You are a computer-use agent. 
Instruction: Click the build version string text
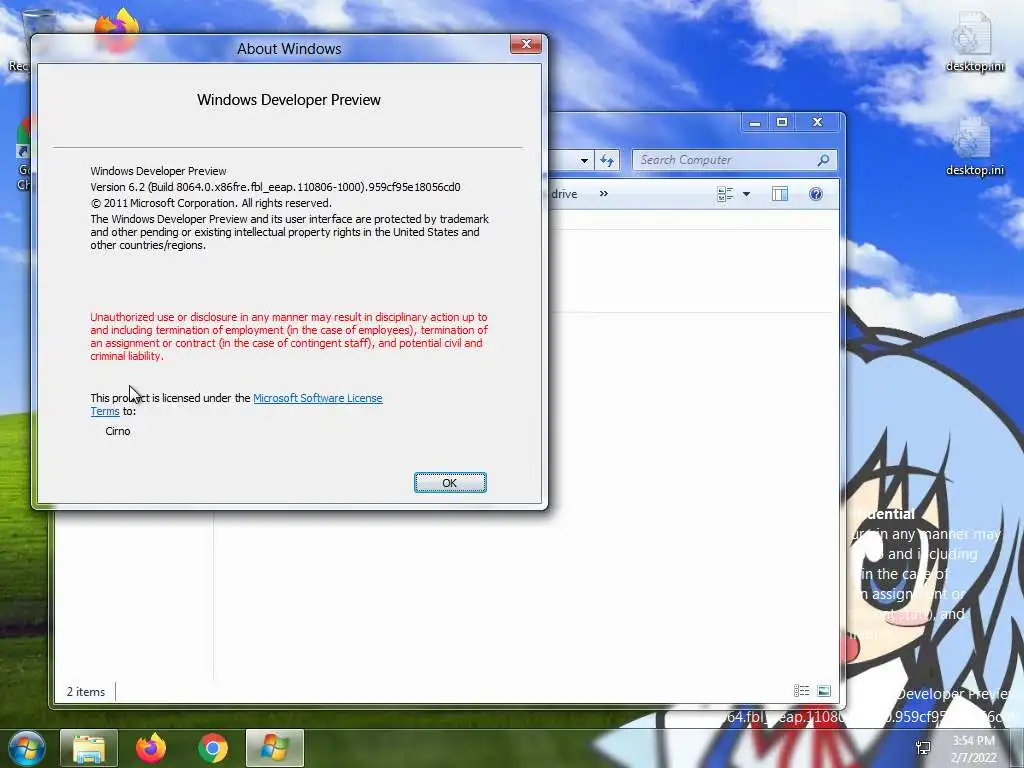pos(275,187)
